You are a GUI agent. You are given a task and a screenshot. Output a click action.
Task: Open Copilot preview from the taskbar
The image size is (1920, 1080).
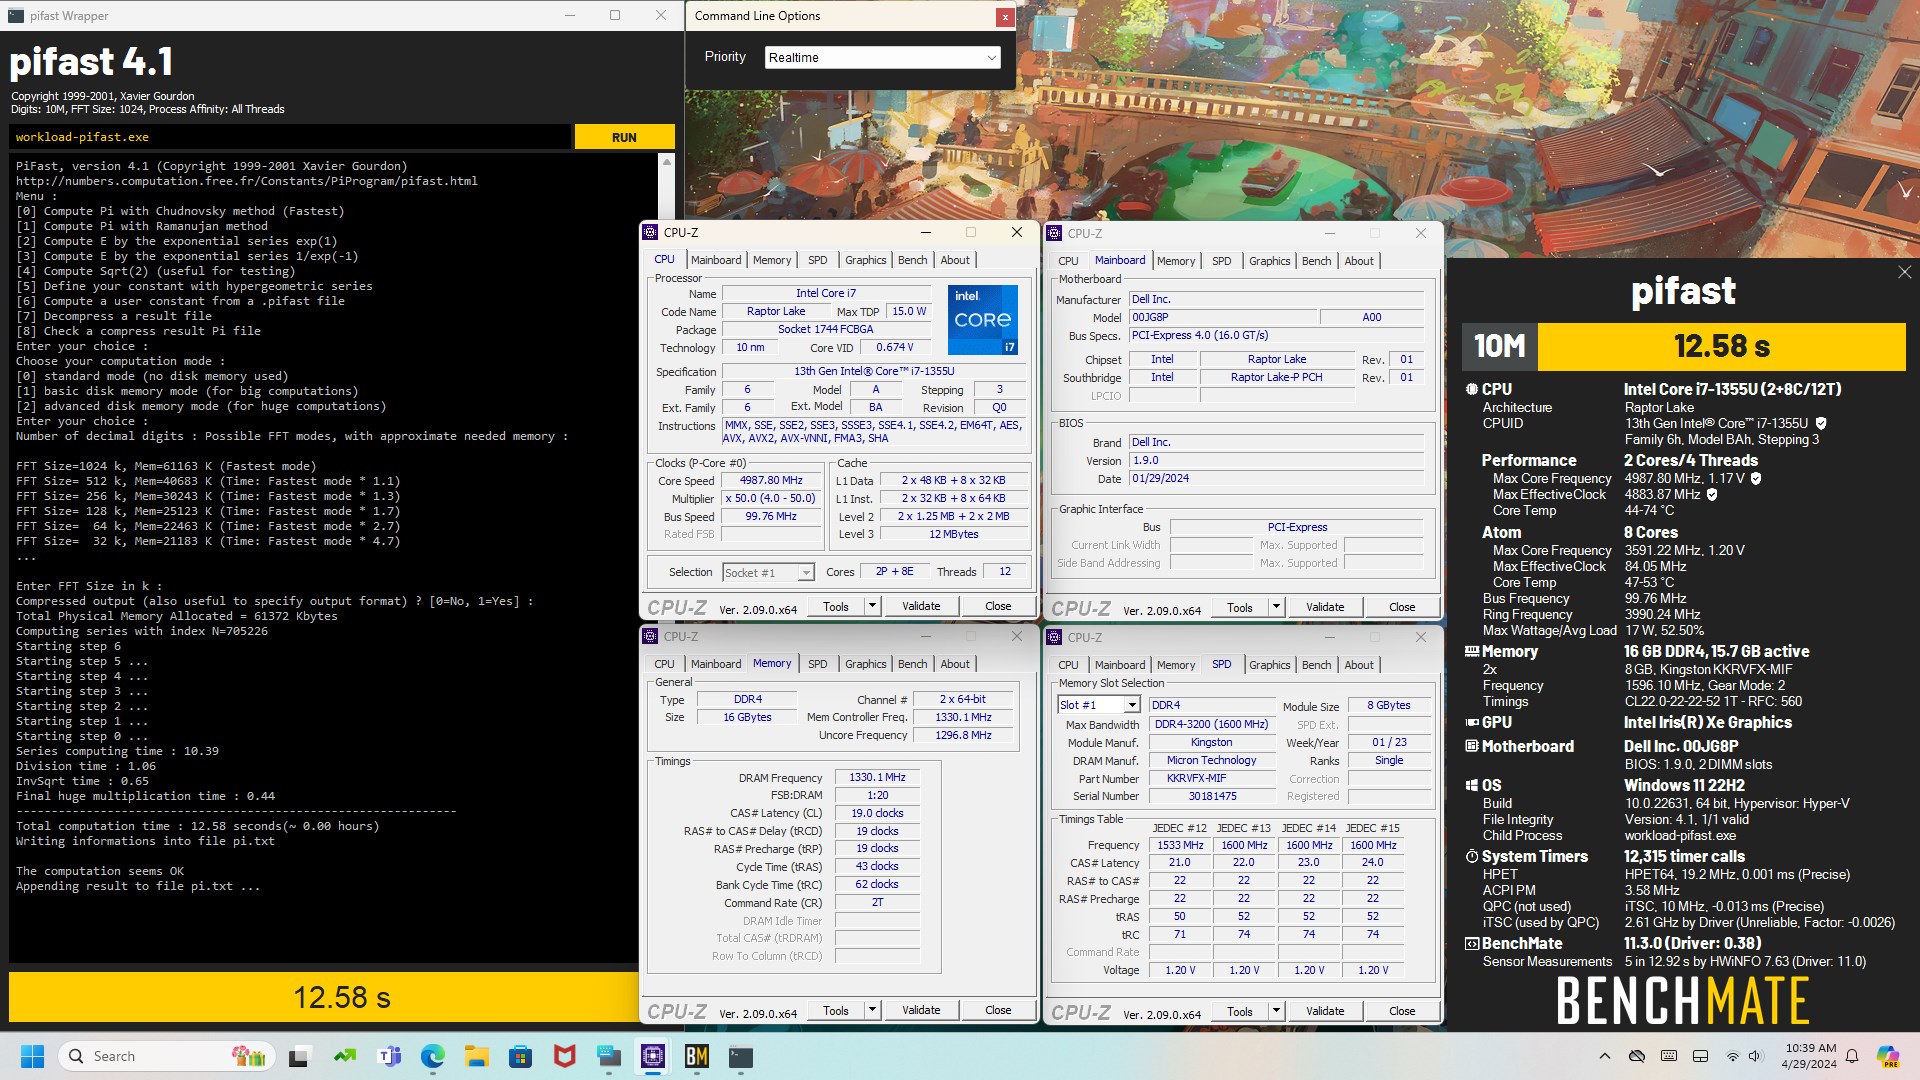tap(1888, 1056)
